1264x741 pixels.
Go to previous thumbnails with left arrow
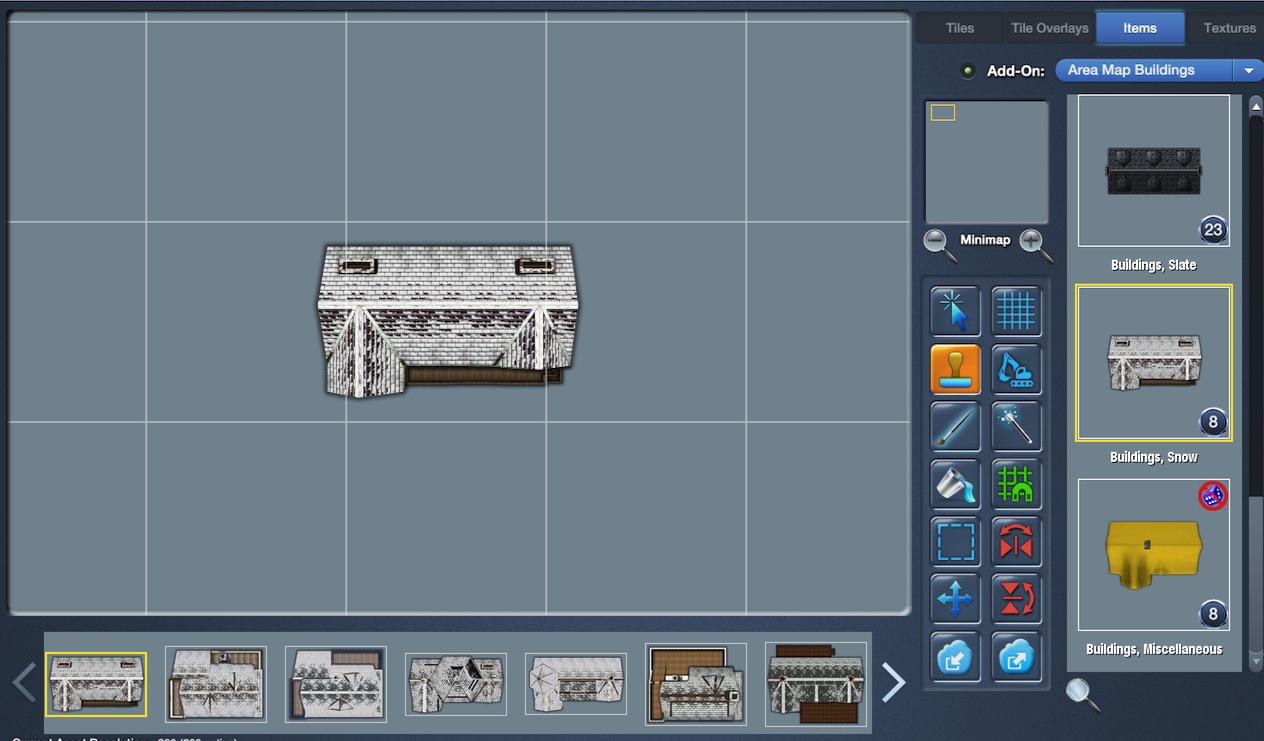pos(24,682)
